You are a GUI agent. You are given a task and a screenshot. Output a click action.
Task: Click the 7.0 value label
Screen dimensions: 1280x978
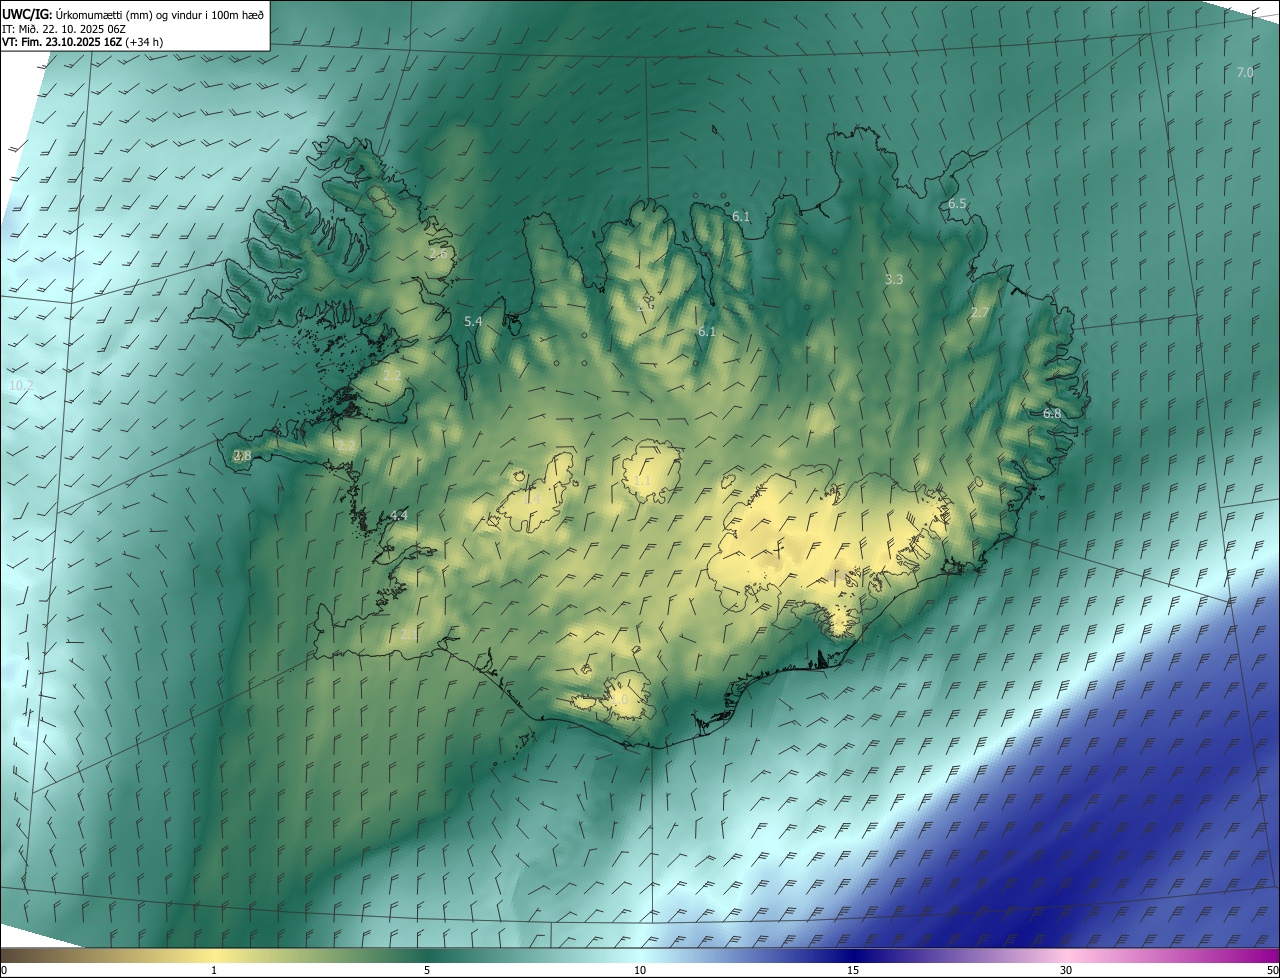(x=1245, y=72)
